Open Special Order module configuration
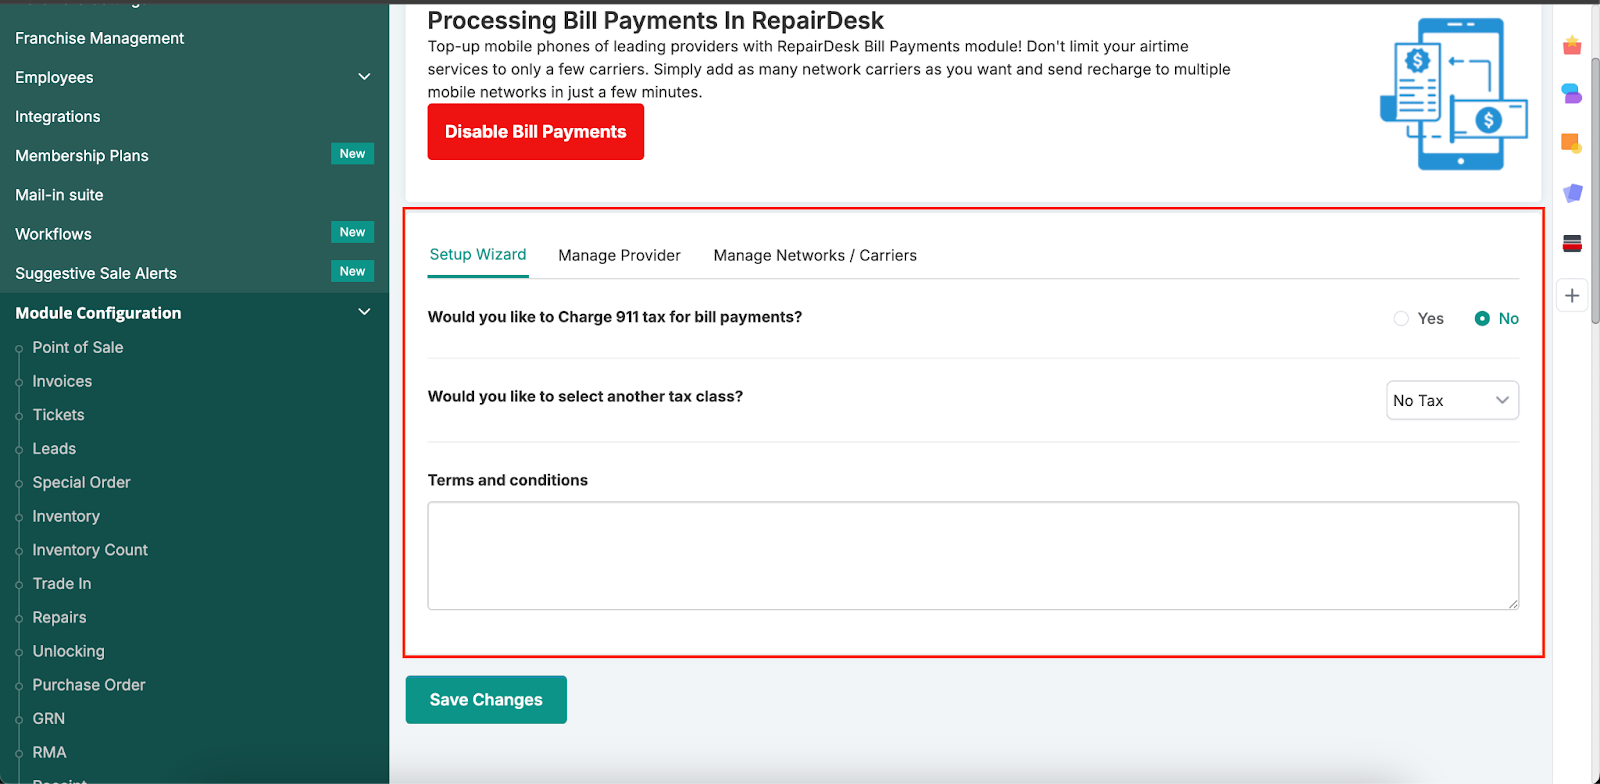Screen dimensions: 1600x784 click(81, 482)
